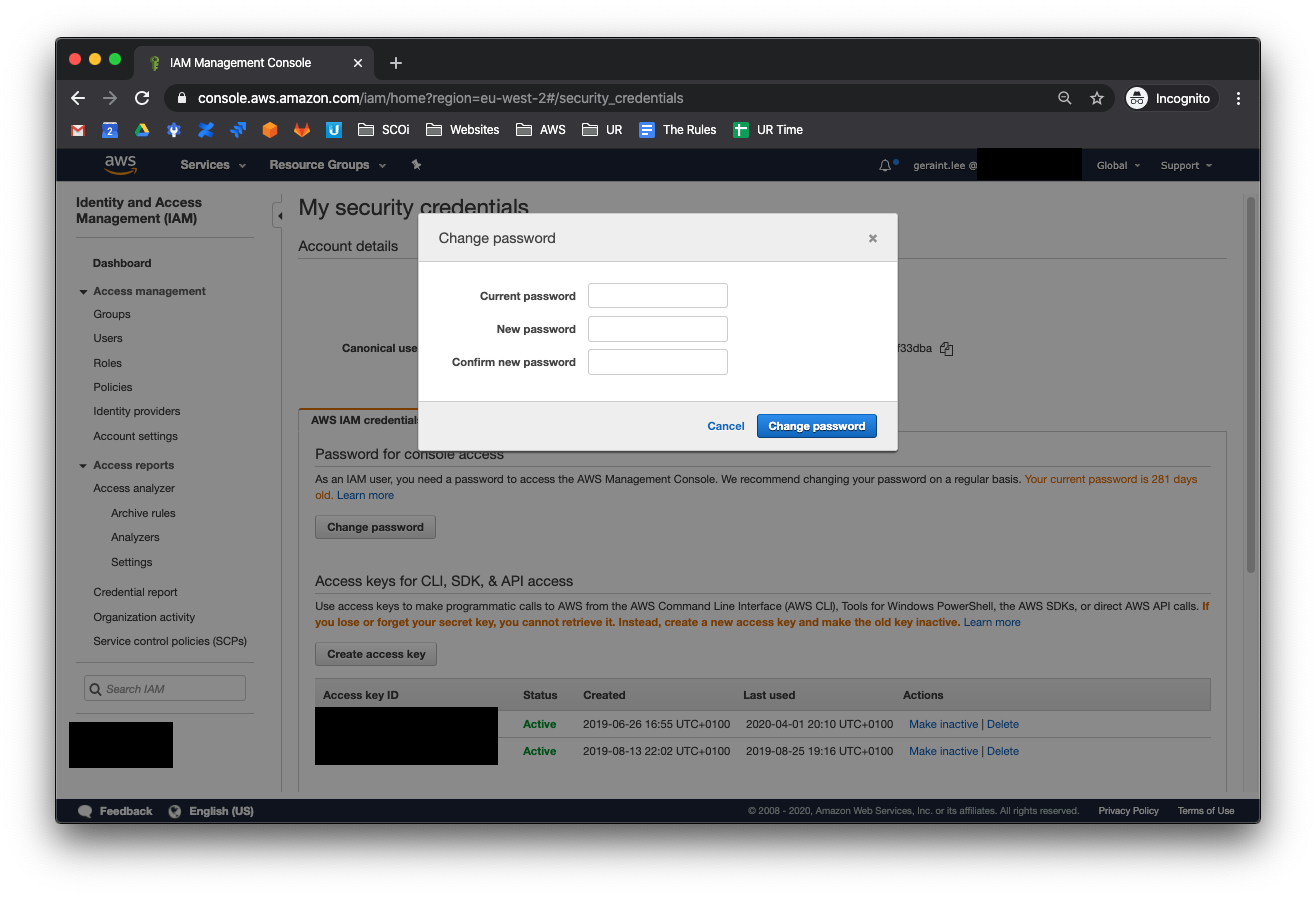Open Gmail bookmark icon in bookmarks bar
This screenshot has width=1316, height=897.
(78, 130)
